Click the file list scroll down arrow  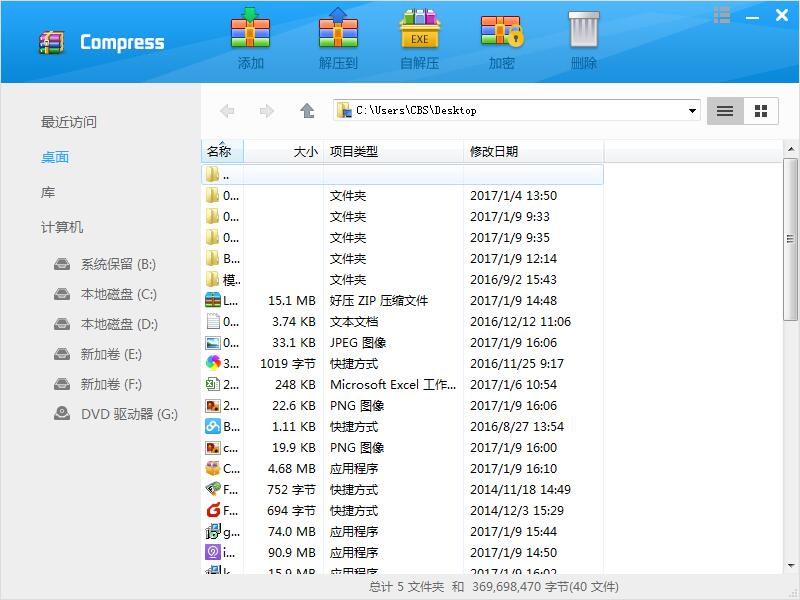coord(791,565)
